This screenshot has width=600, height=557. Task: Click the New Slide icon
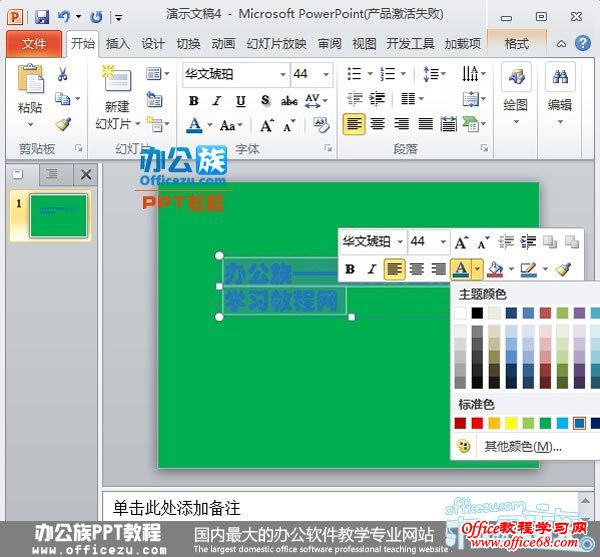click(117, 82)
